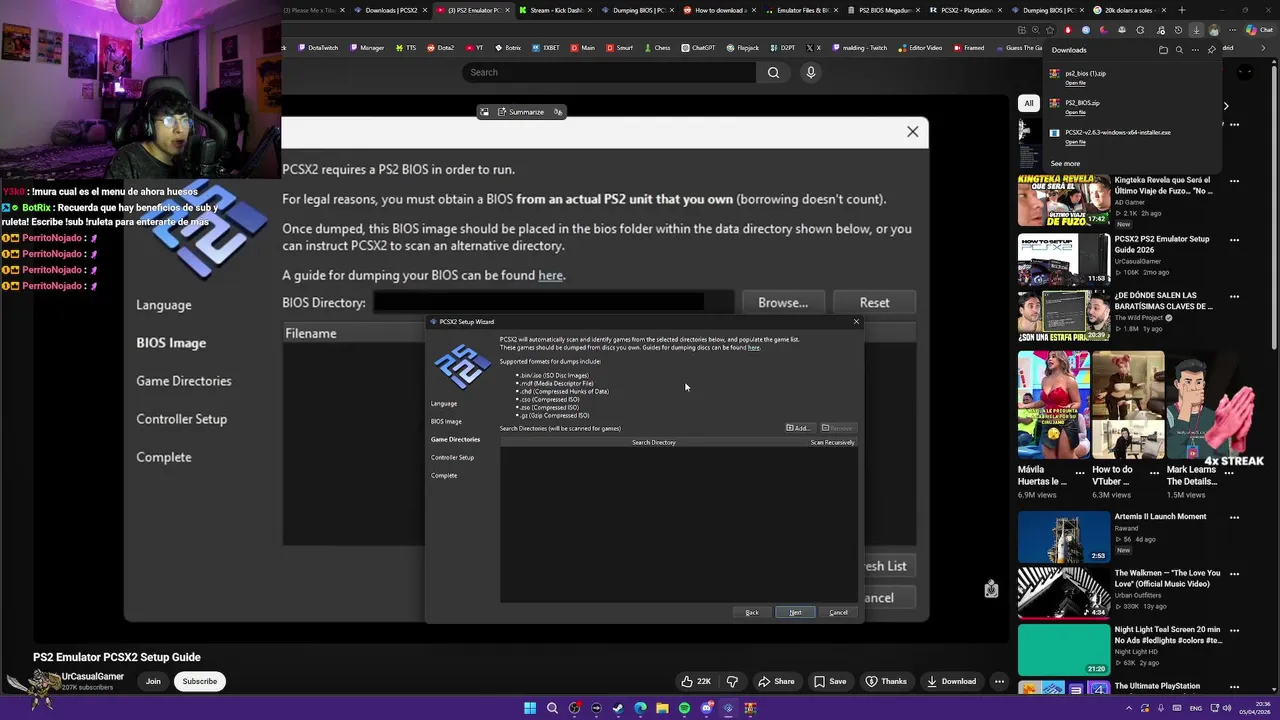The width and height of the screenshot is (1280, 720).
Task: Open Edge browser from the taskbar
Action: point(640,708)
